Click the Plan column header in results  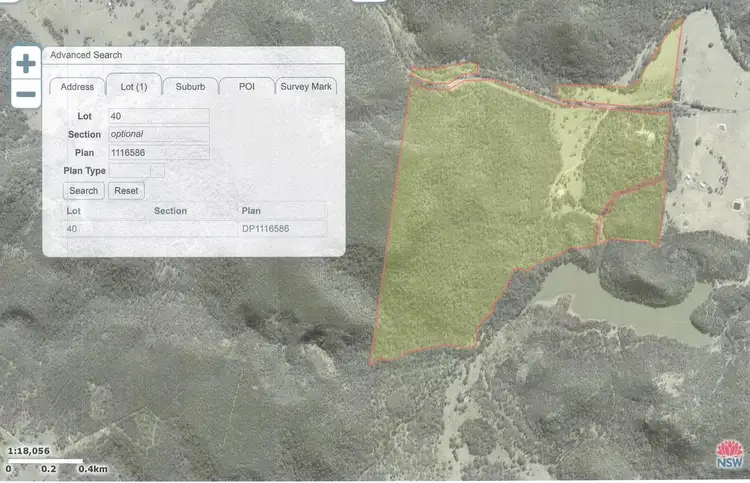pyautogui.click(x=251, y=211)
